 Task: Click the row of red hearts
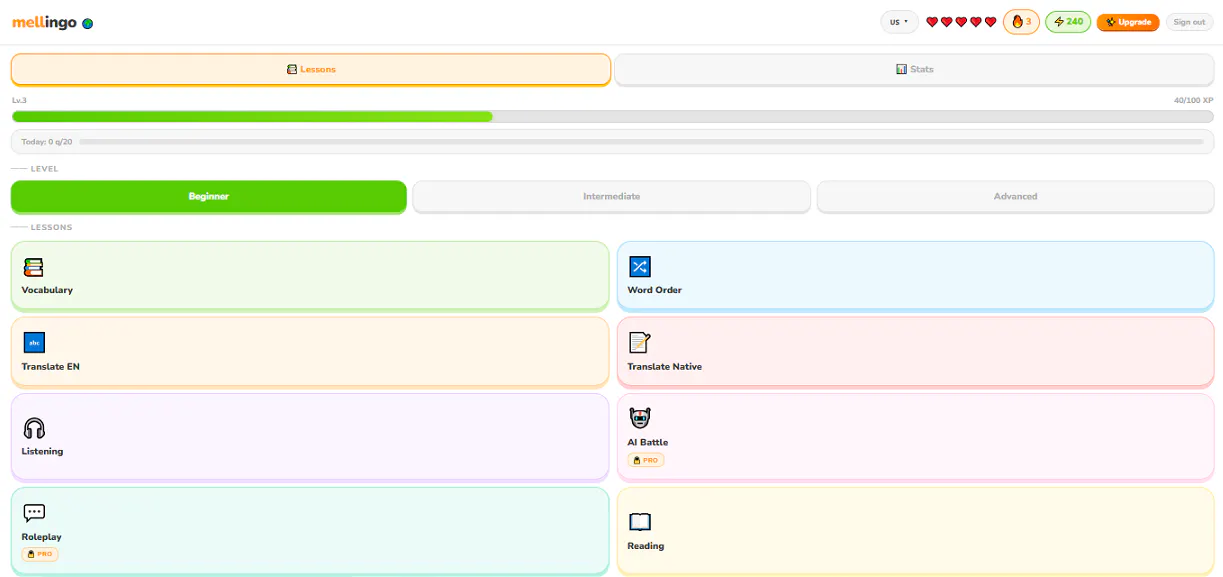(x=961, y=22)
